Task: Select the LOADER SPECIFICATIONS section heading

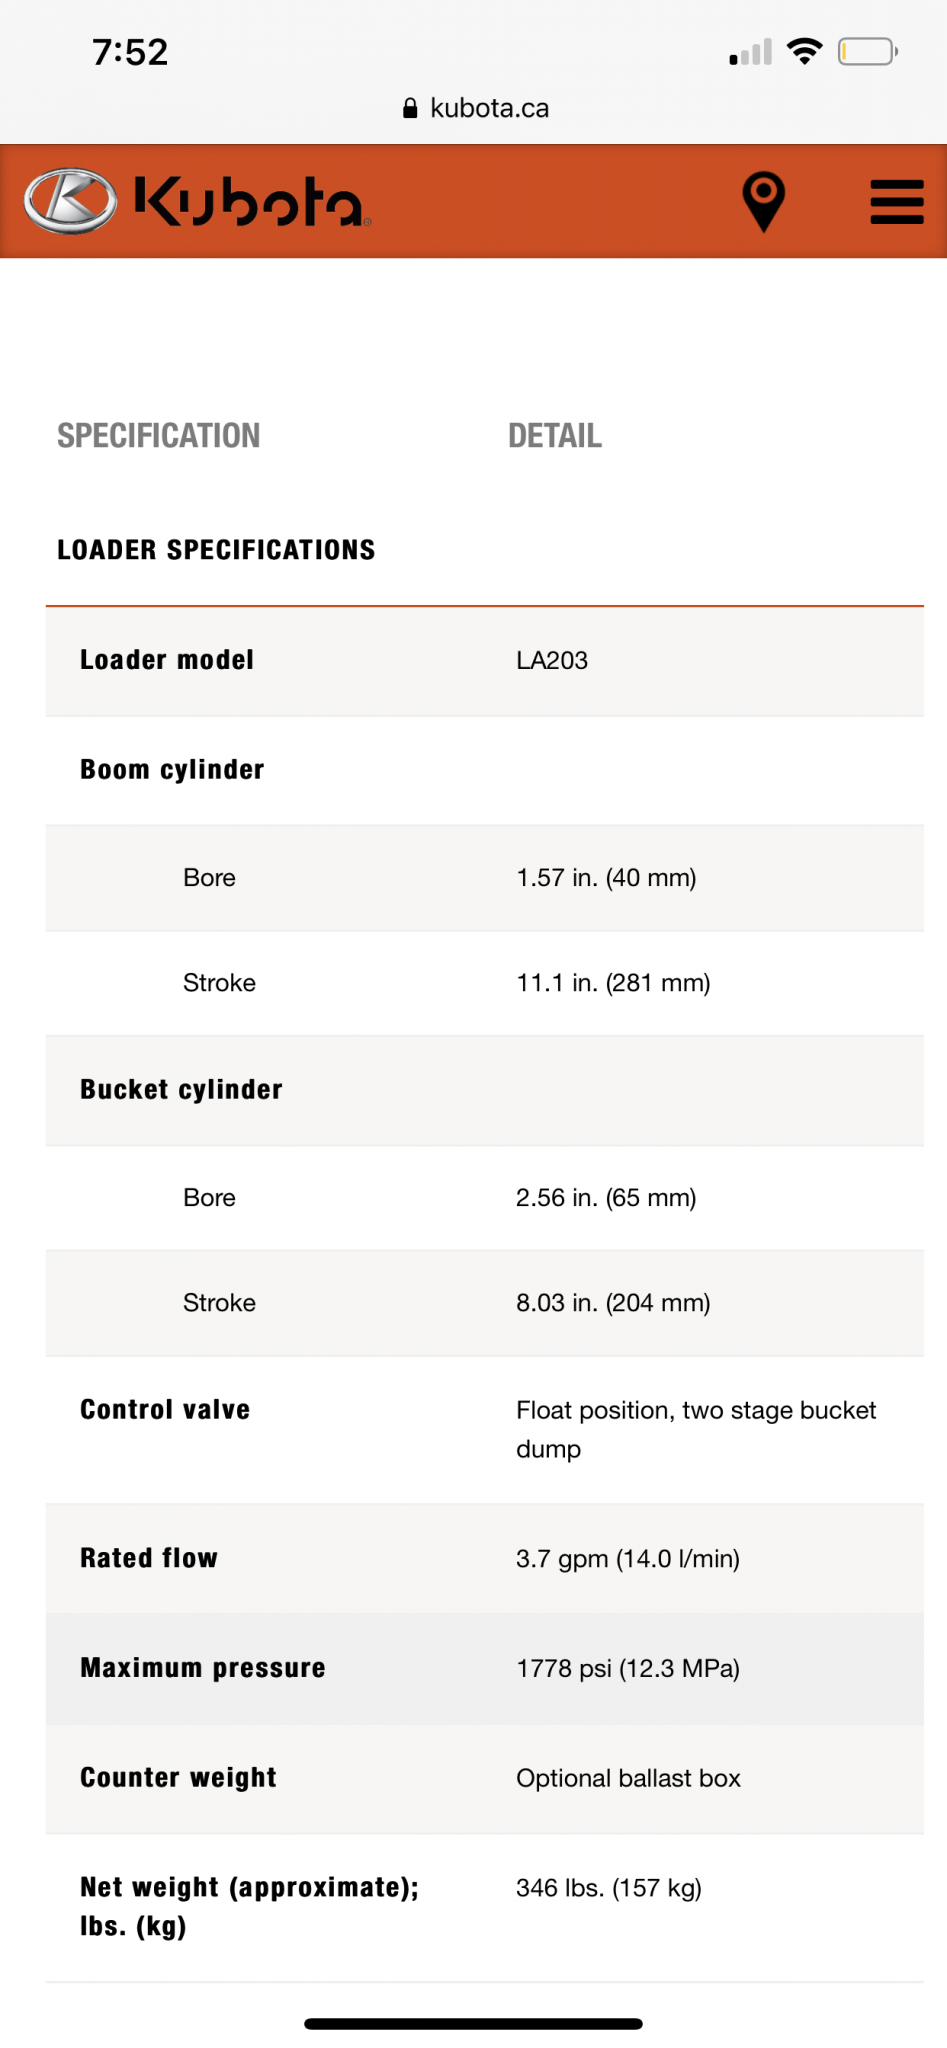Action: (x=216, y=550)
